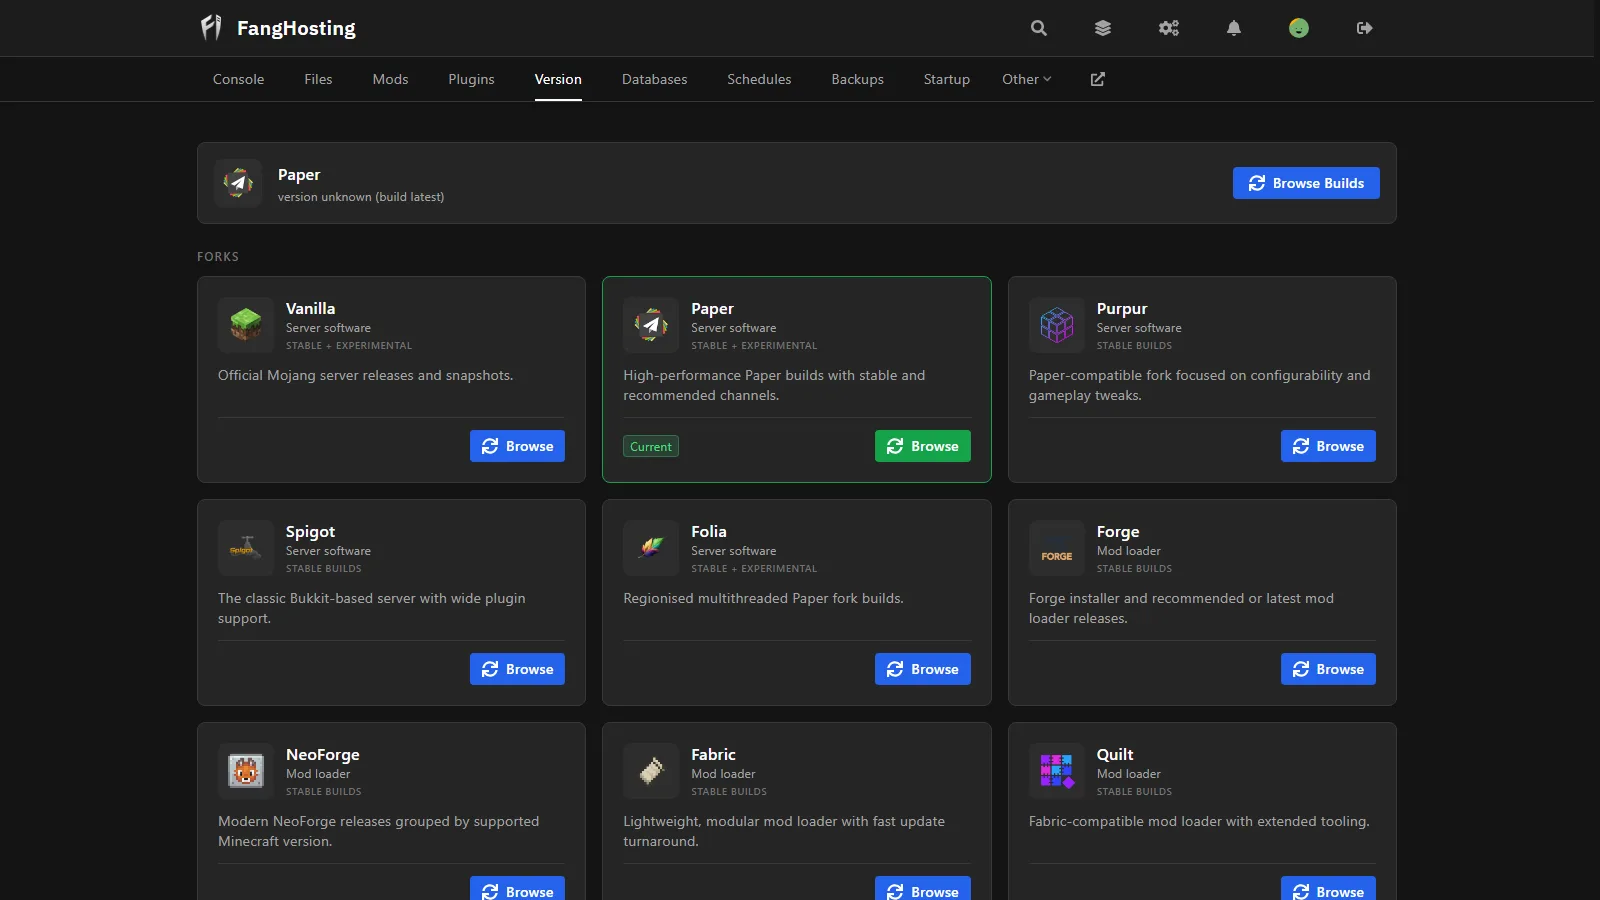Open the search magnifier icon

[1039, 28]
